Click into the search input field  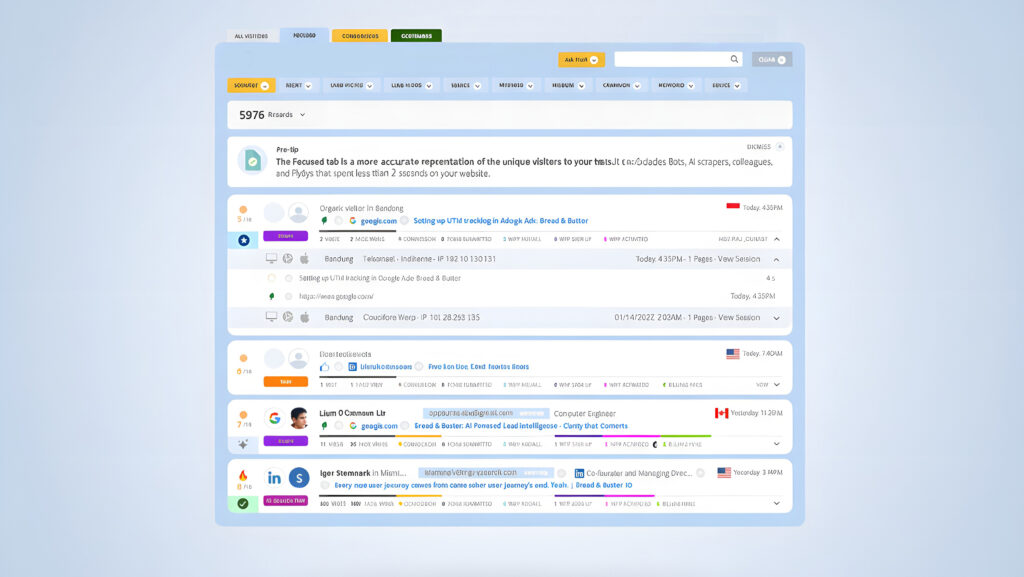click(x=670, y=60)
